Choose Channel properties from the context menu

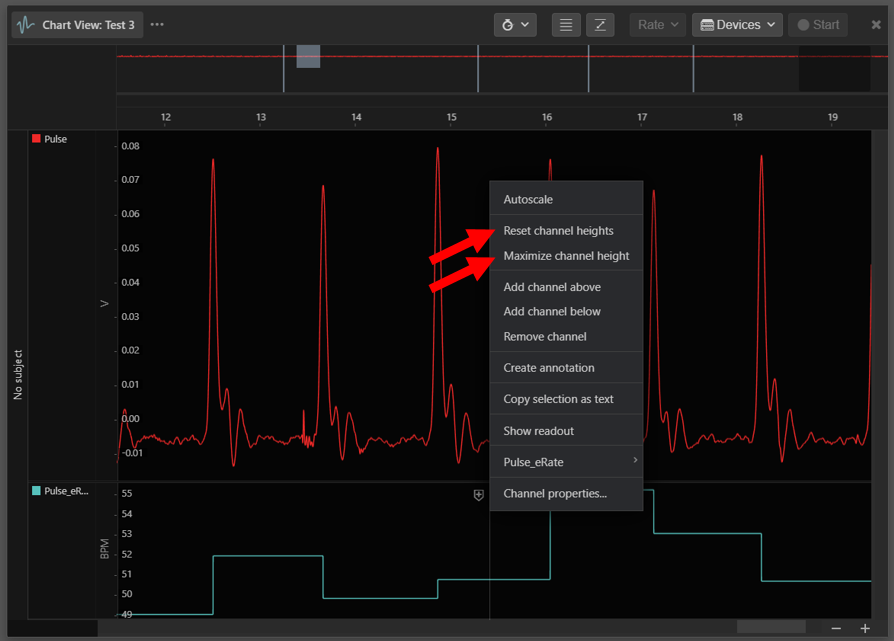(554, 494)
